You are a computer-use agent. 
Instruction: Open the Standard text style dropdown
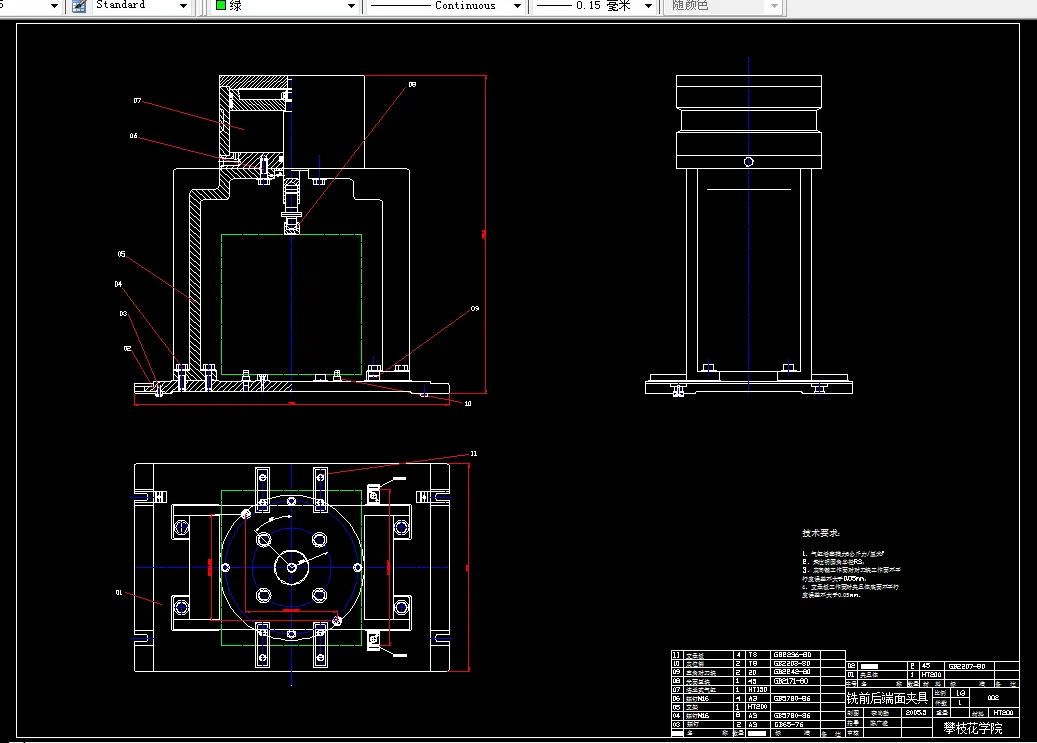182,6
